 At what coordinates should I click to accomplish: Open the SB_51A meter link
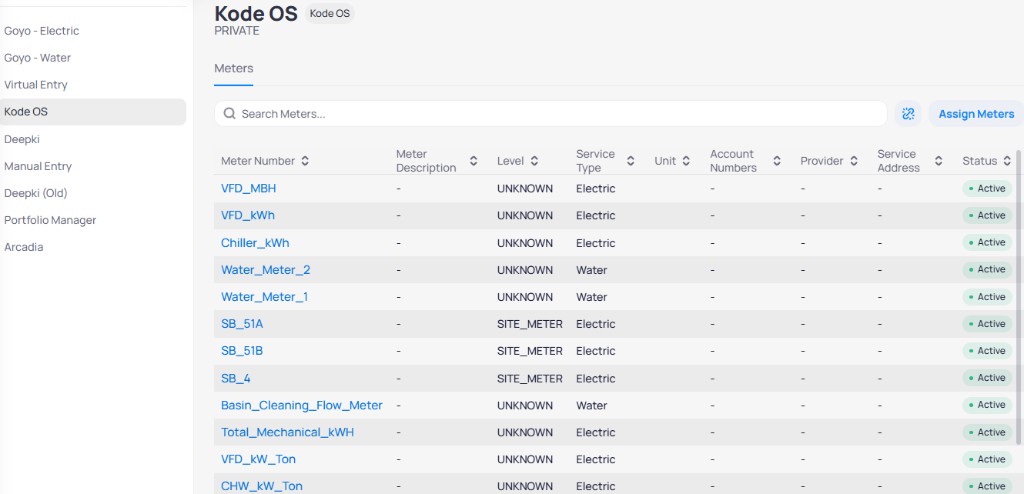coord(242,324)
